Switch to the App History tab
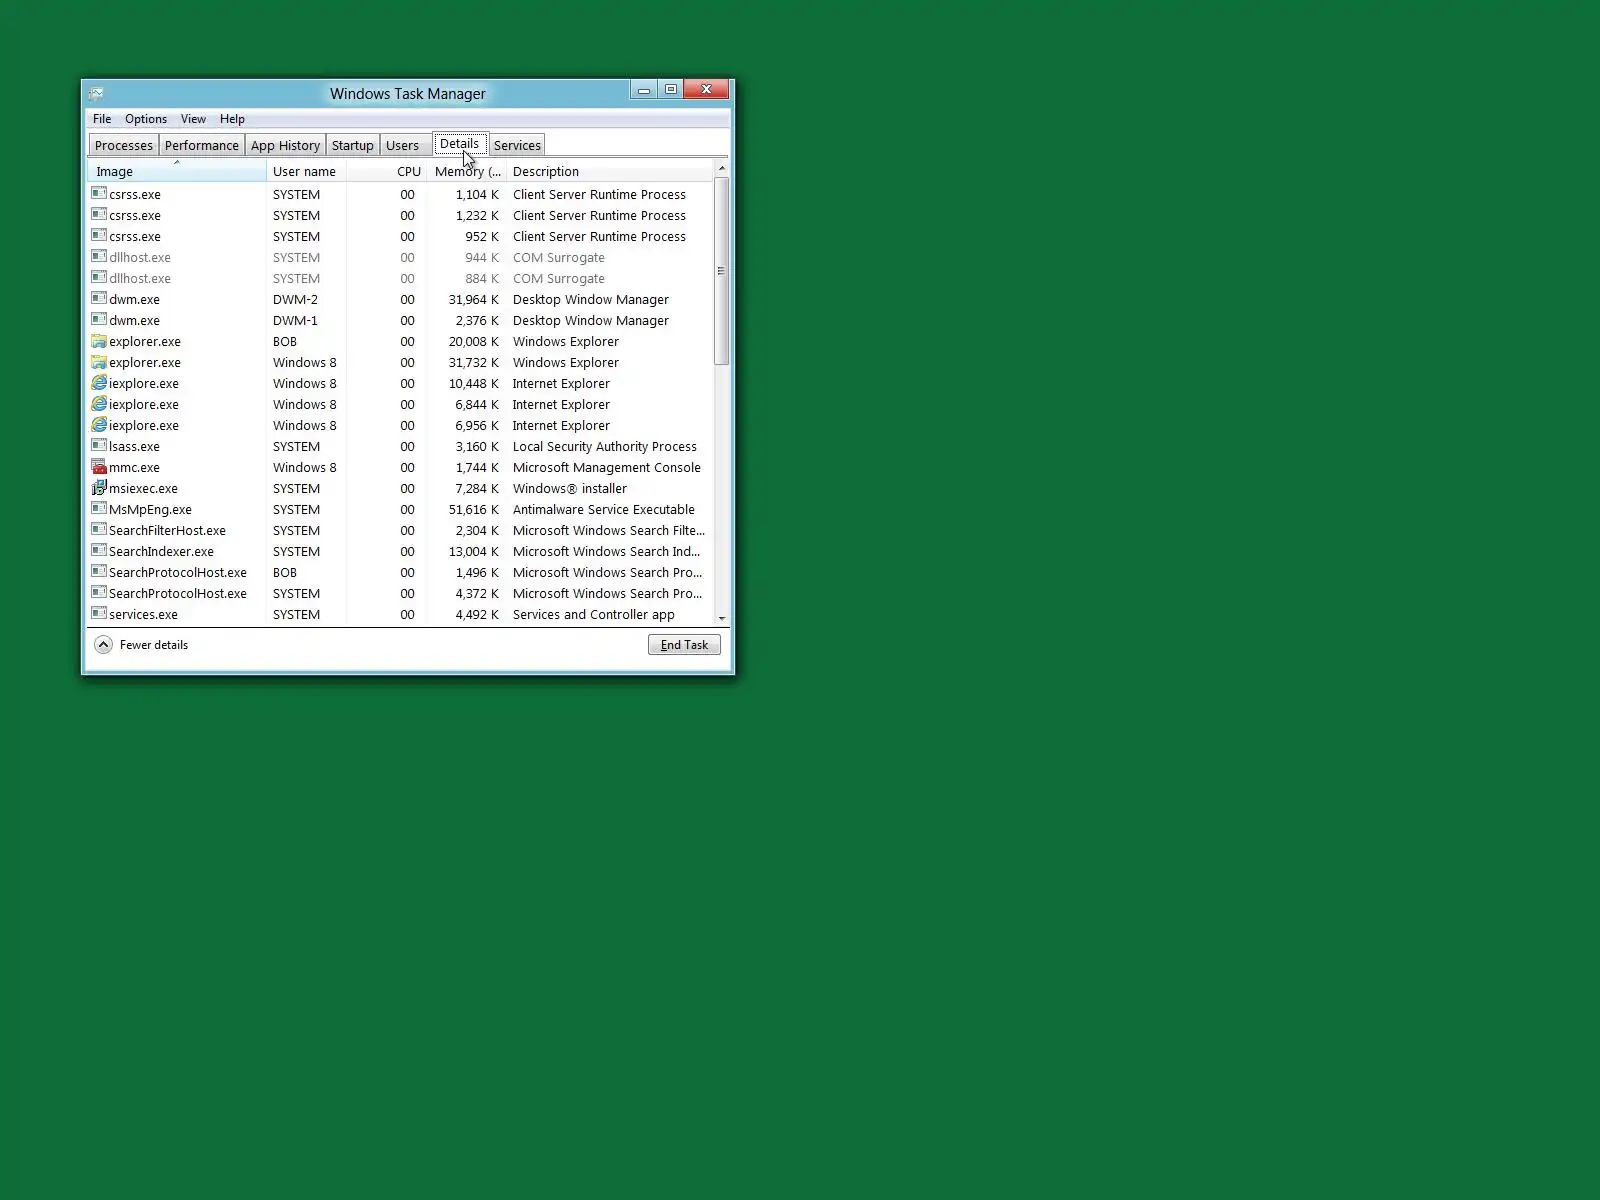Screen dimensions: 1600x1200 tap(286, 145)
